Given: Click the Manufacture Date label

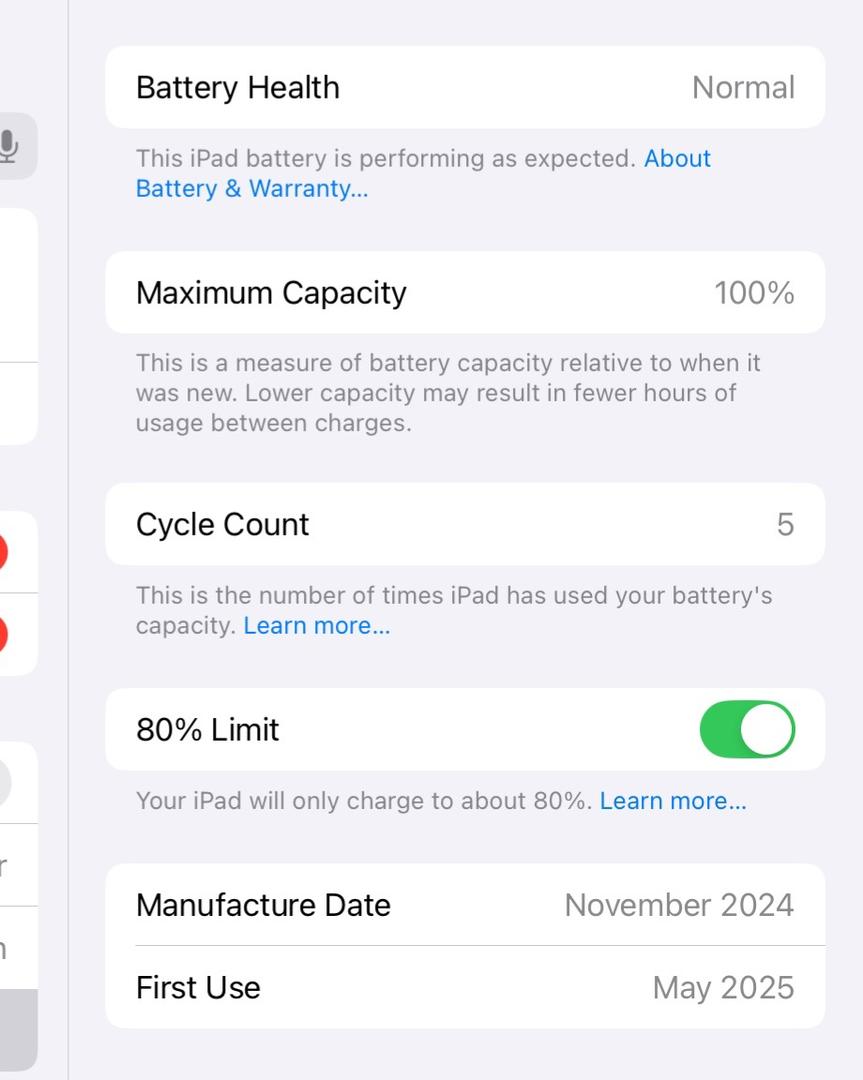Looking at the screenshot, I should pyautogui.click(x=263, y=905).
